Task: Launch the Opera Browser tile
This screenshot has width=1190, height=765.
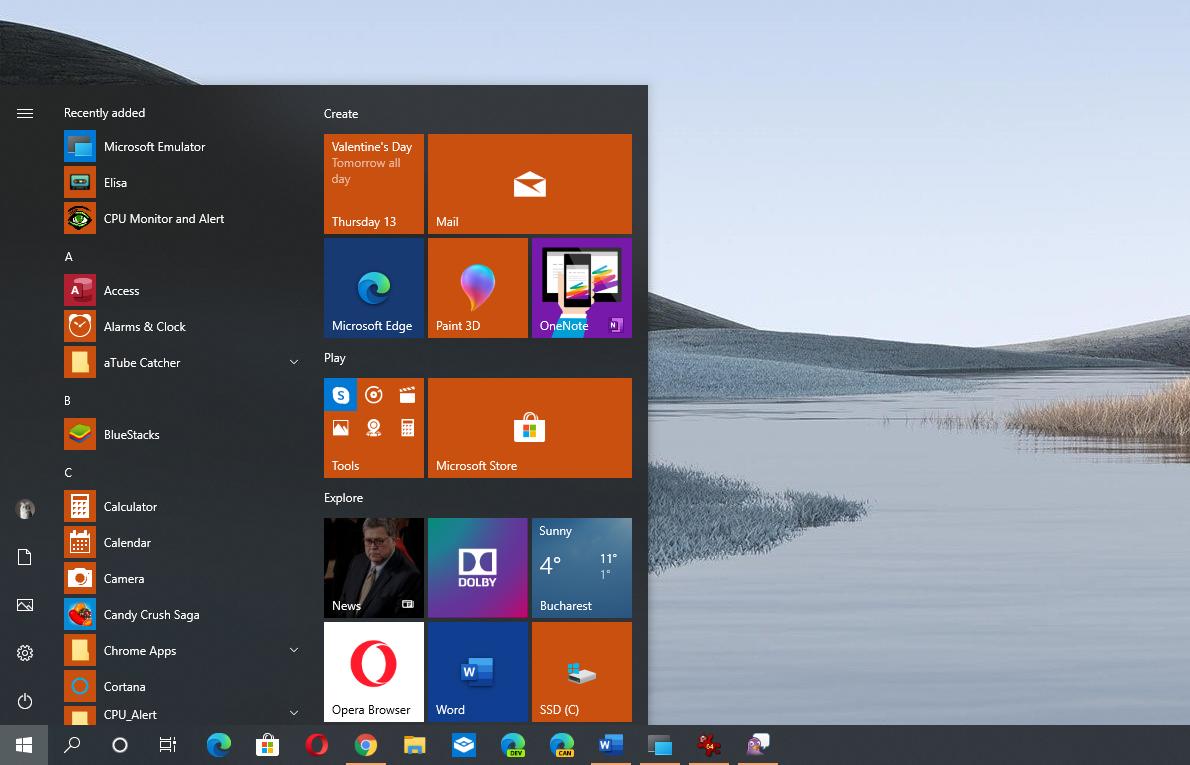Action: (373, 672)
